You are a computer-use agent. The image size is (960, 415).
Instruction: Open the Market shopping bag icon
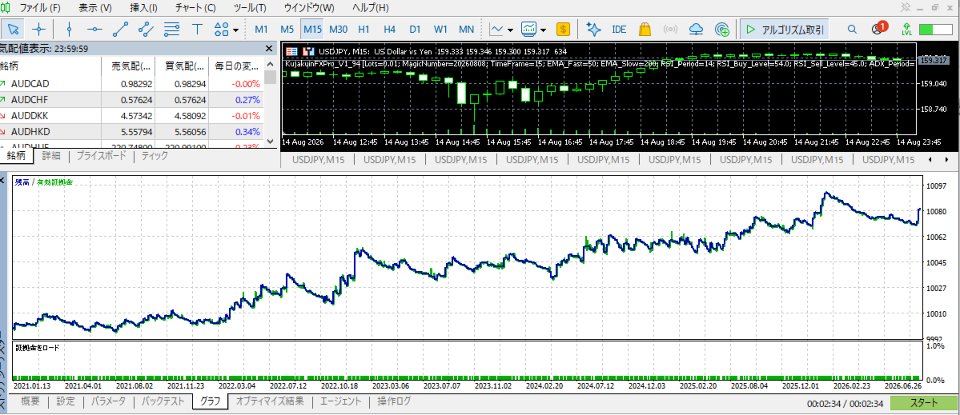point(645,29)
